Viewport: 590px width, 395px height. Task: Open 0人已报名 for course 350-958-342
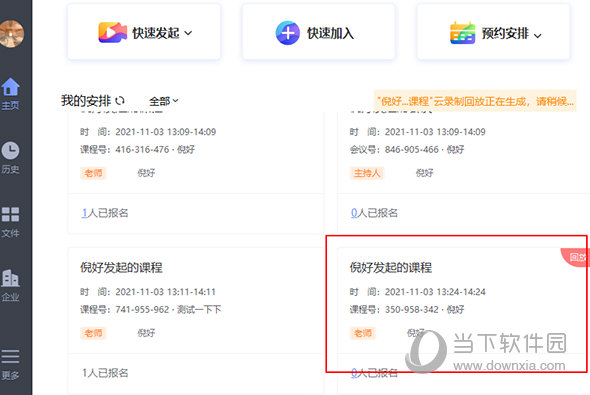[x=374, y=373]
